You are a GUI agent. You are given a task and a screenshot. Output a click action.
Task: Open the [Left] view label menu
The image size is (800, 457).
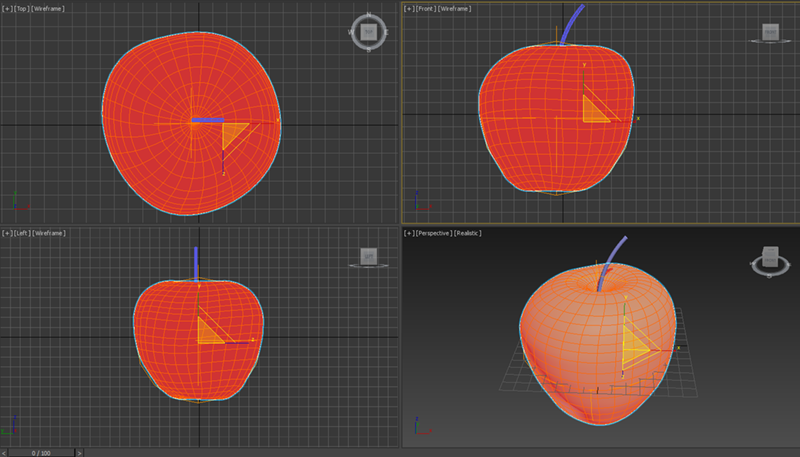pyautogui.click(x=22, y=233)
